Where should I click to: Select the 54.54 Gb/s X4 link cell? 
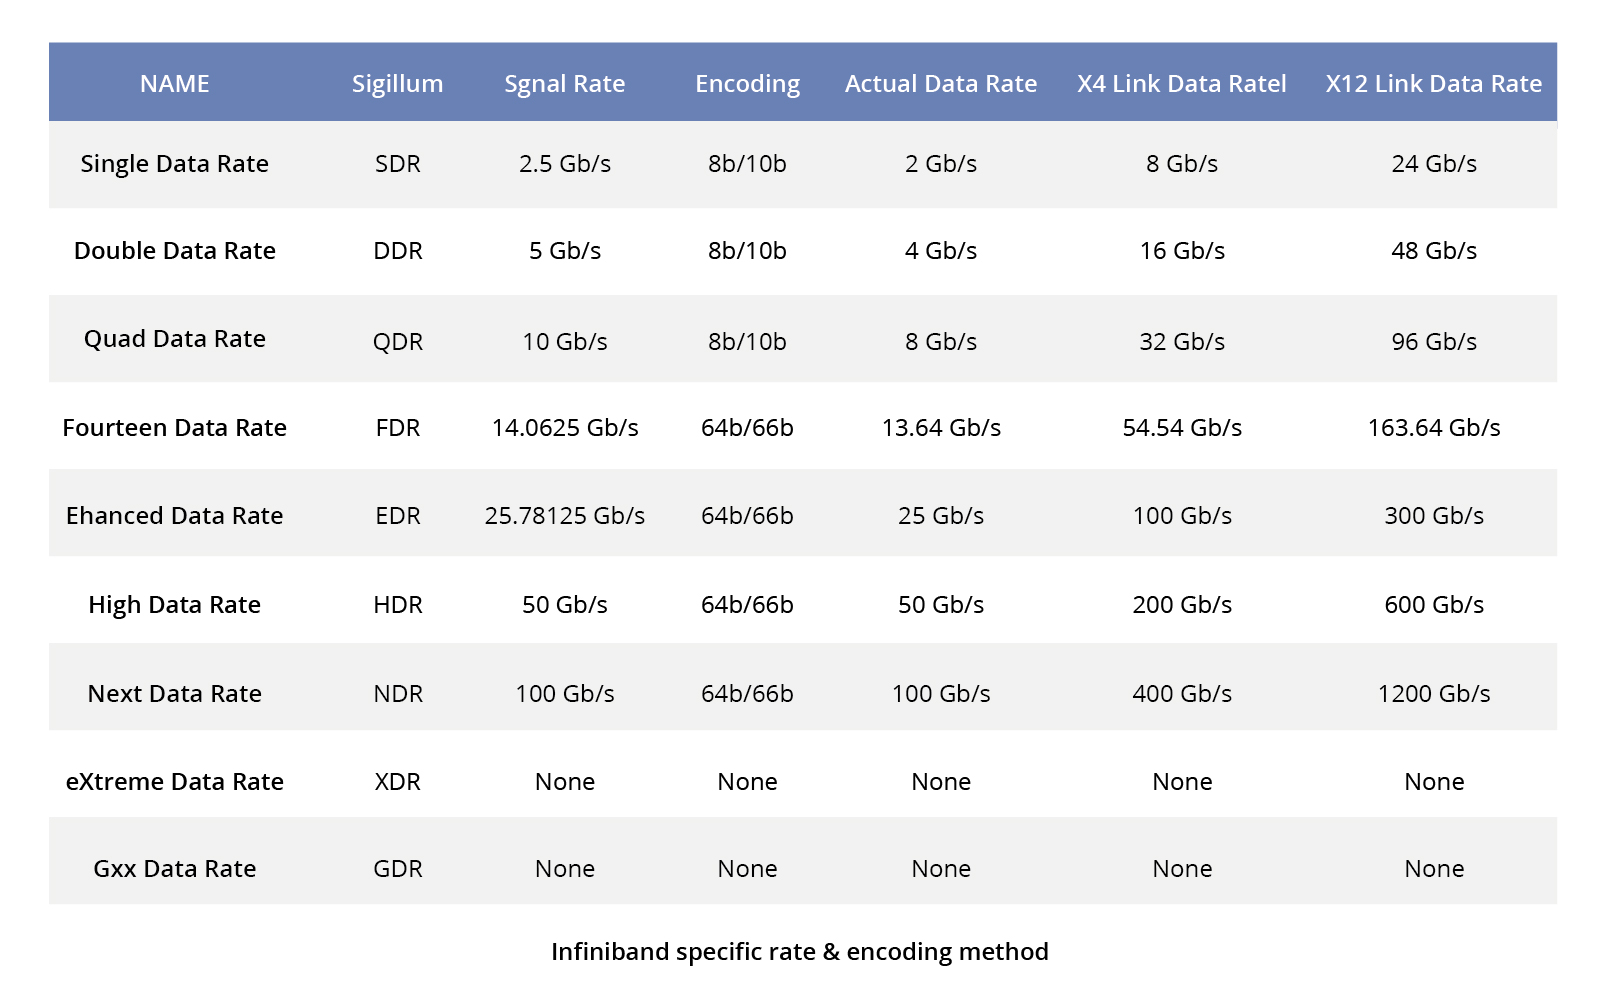(1181, 428)
